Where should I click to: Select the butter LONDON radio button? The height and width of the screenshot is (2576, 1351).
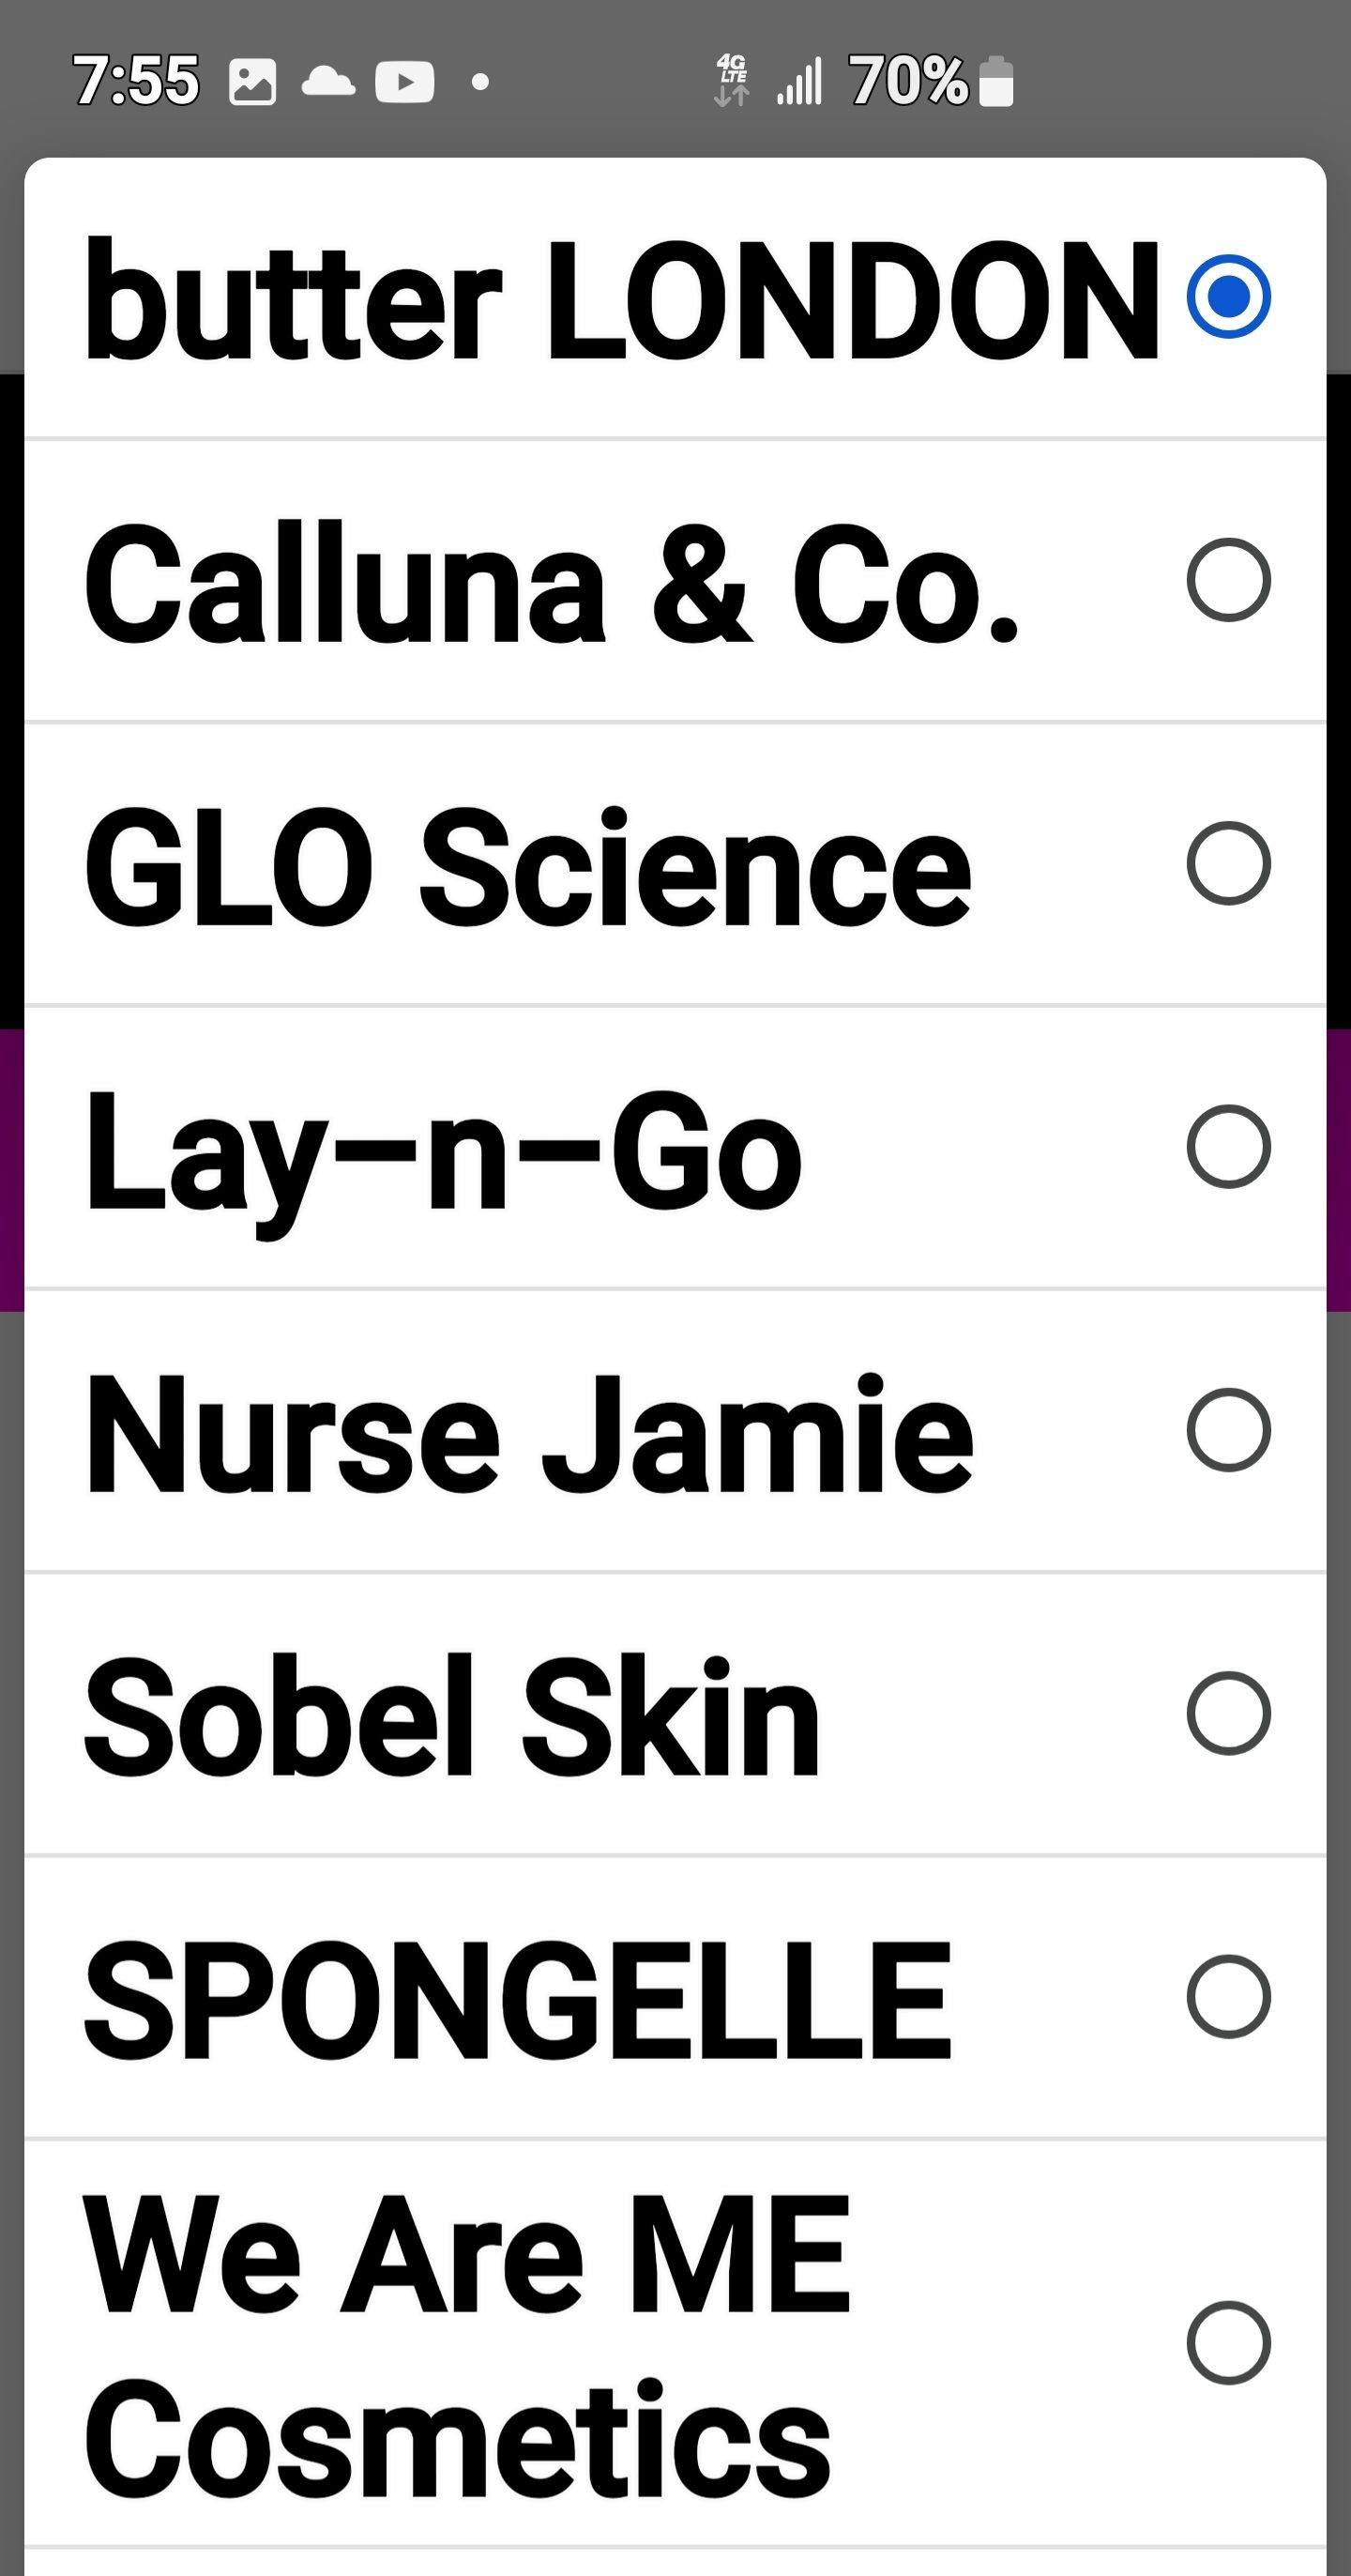pos(1228,297)
